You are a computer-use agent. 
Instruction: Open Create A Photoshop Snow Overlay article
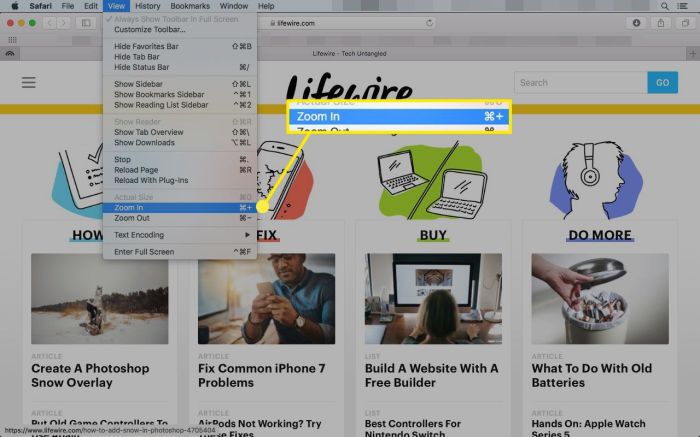90,375
